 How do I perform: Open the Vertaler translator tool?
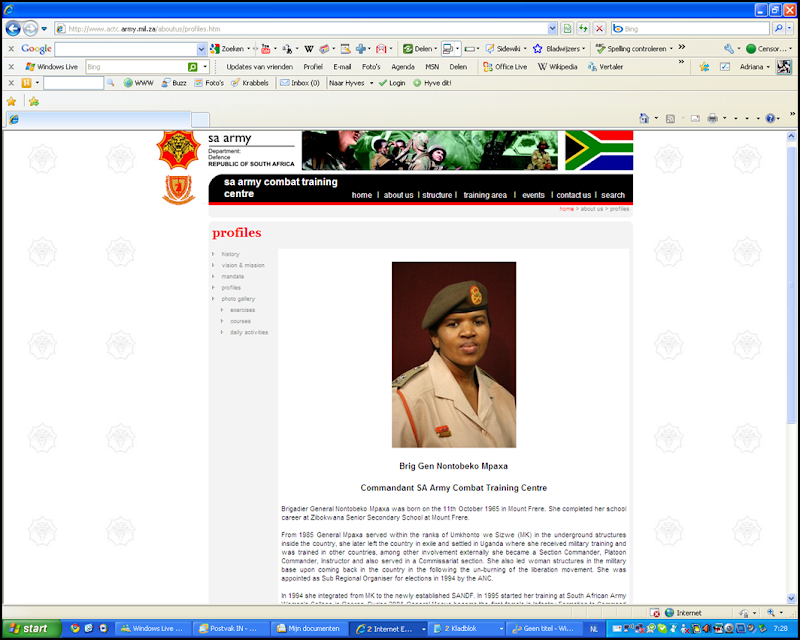click(606, 67)
